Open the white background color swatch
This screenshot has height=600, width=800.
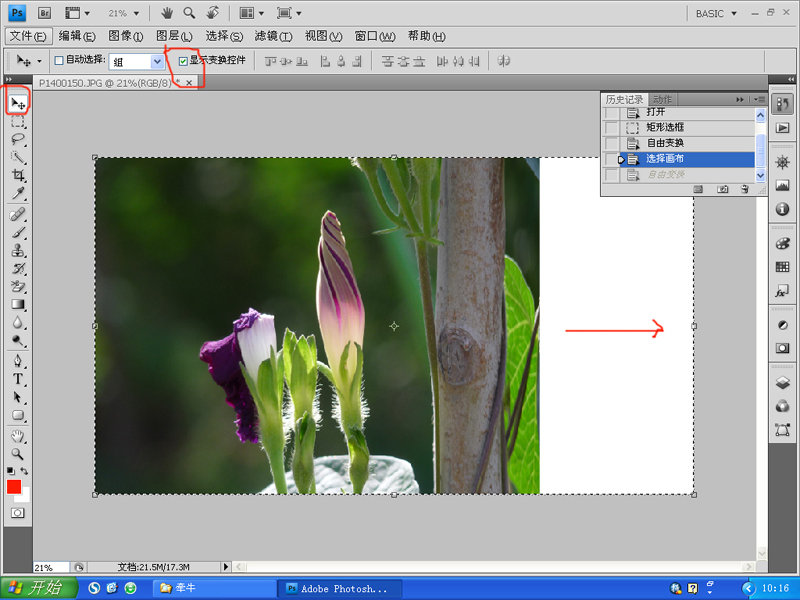coord(24,496)
